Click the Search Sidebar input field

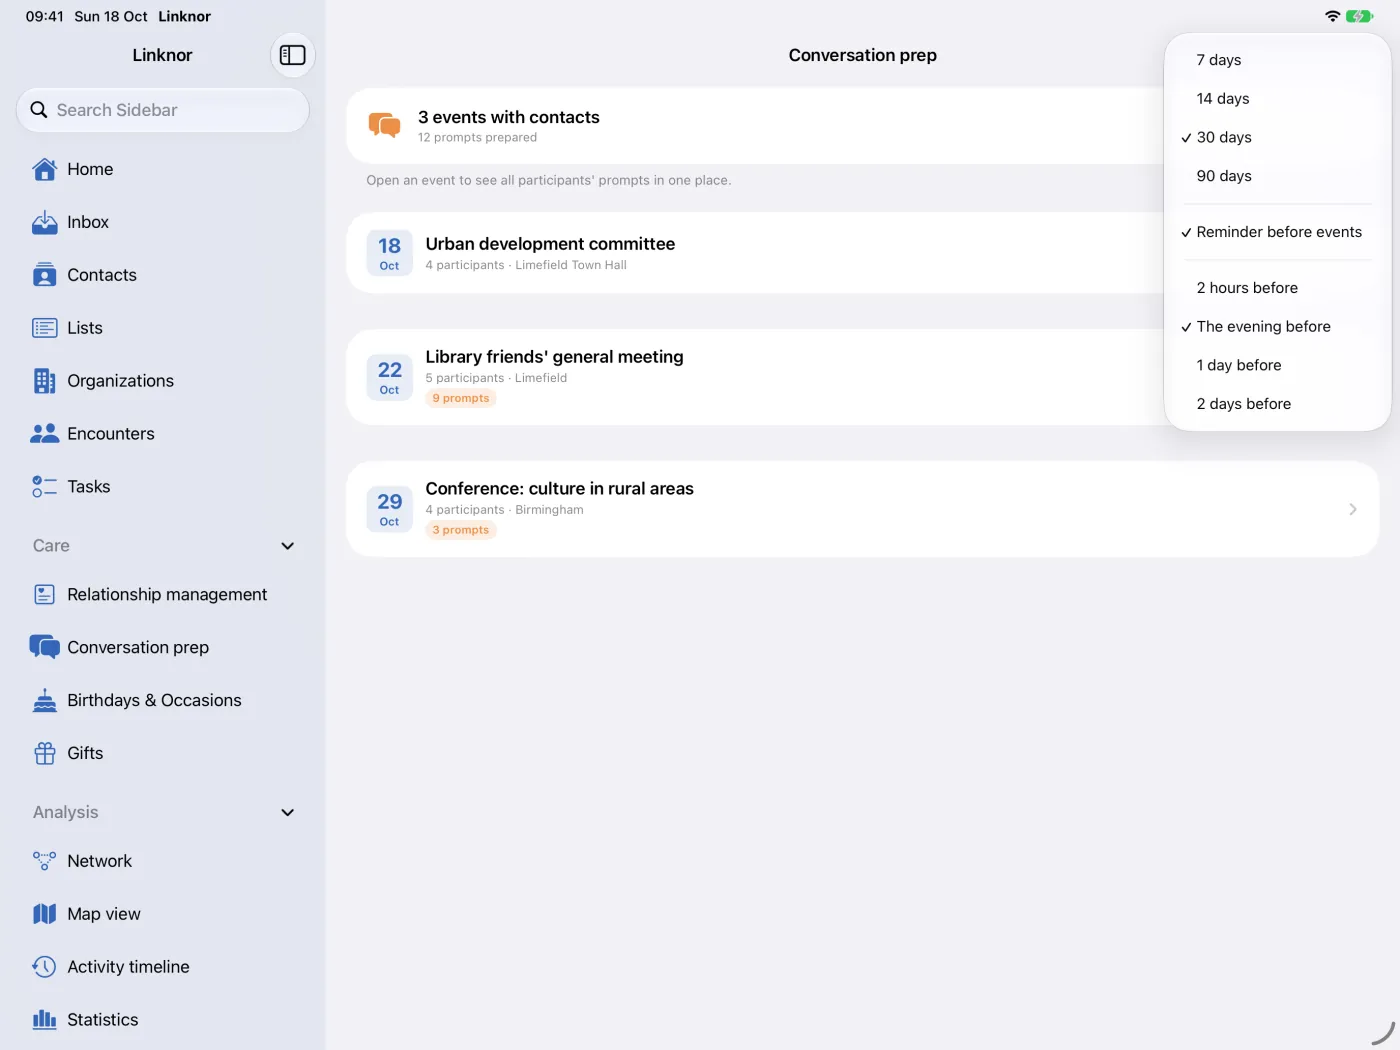click(x=163, y=110)
